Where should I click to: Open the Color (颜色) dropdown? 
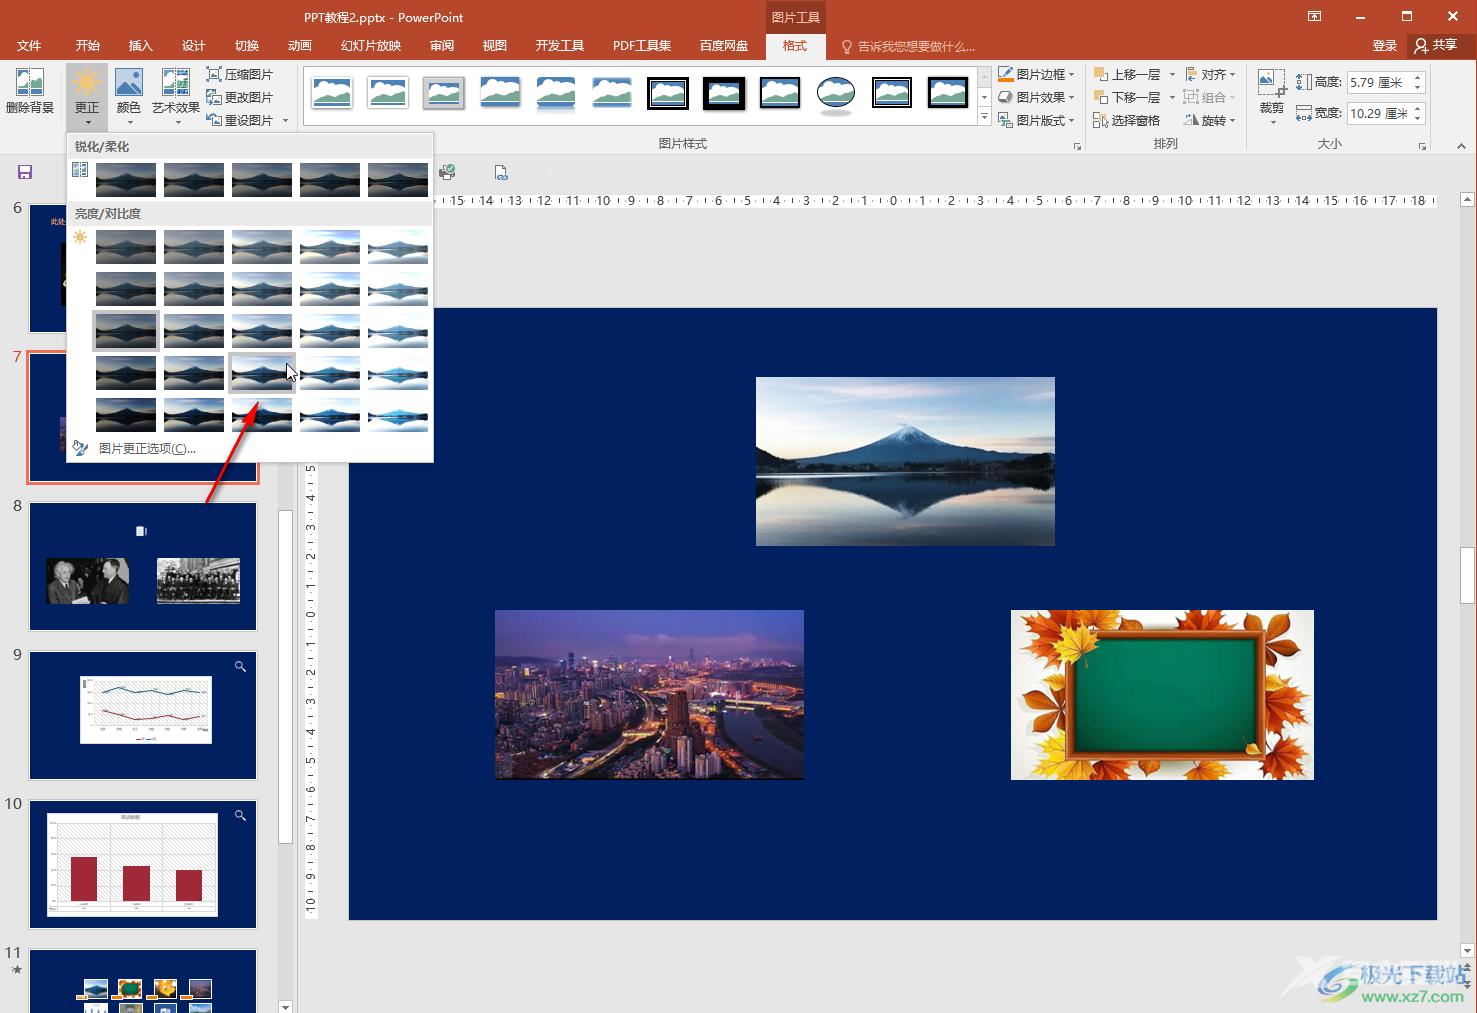[129, 97]
